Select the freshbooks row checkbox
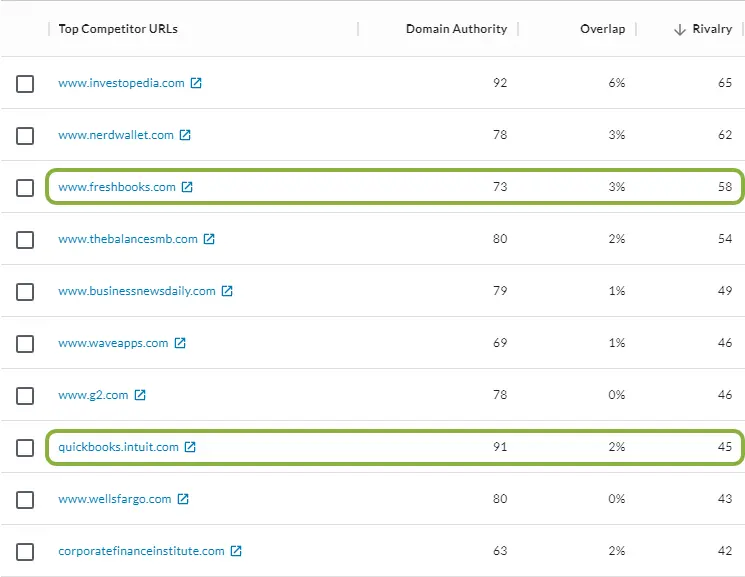 click(25, 188)
